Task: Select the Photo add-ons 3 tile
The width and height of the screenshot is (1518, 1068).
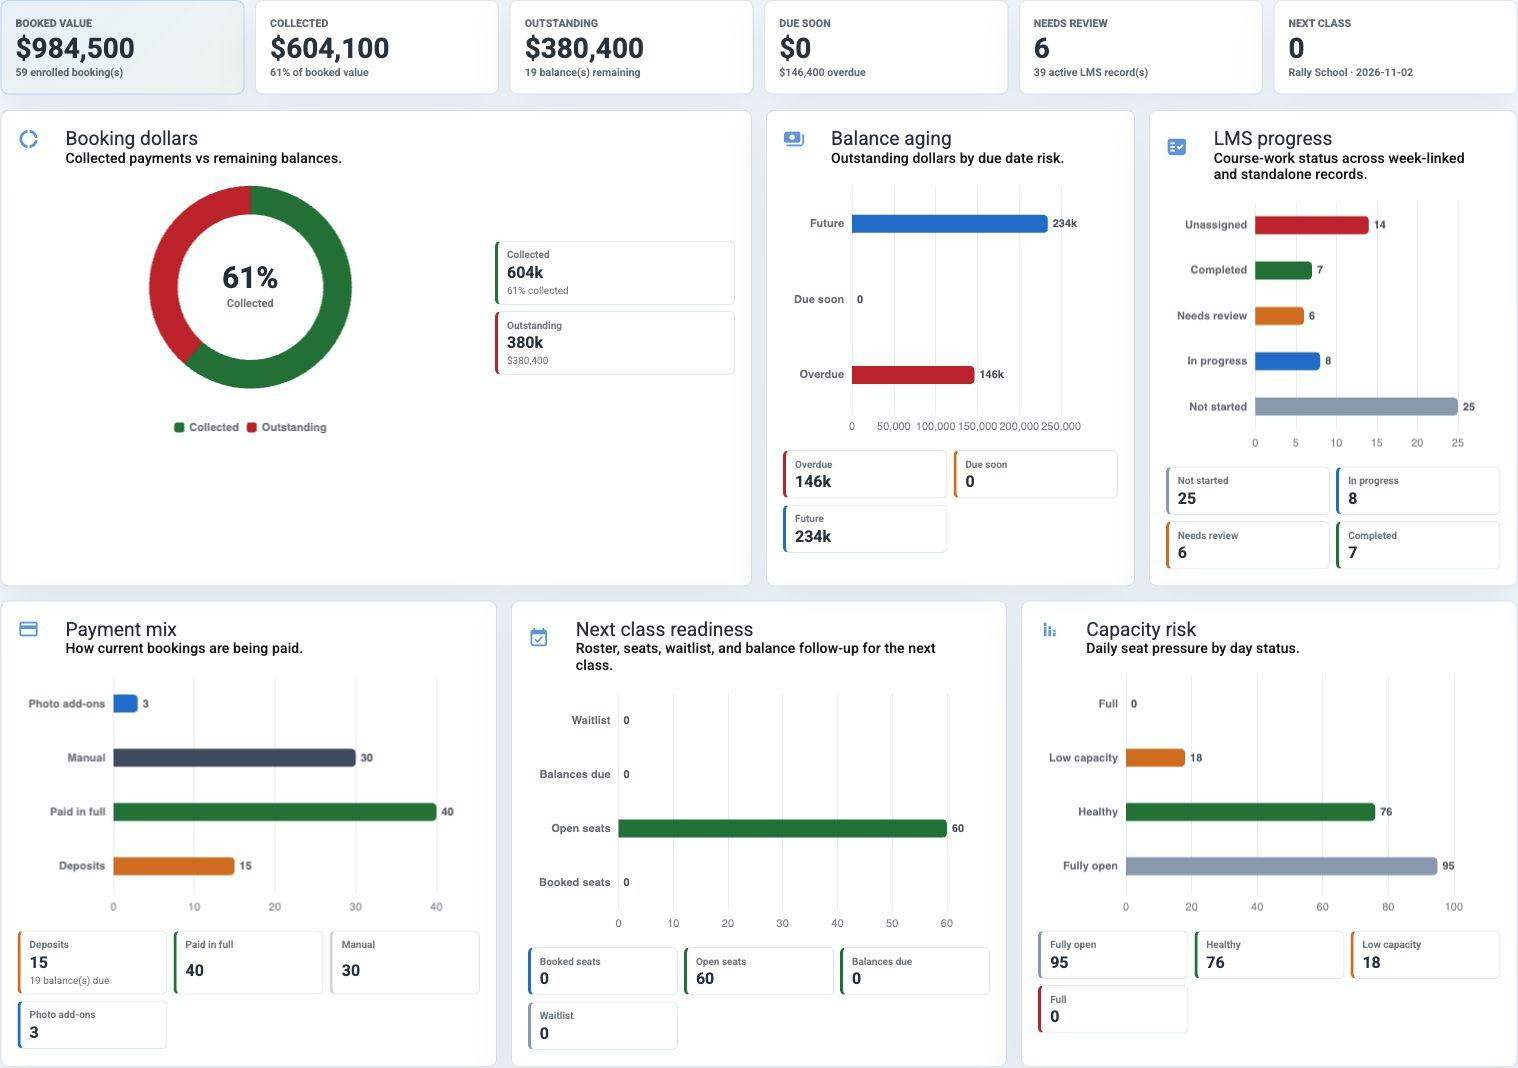Action: tap(92, 1024)
